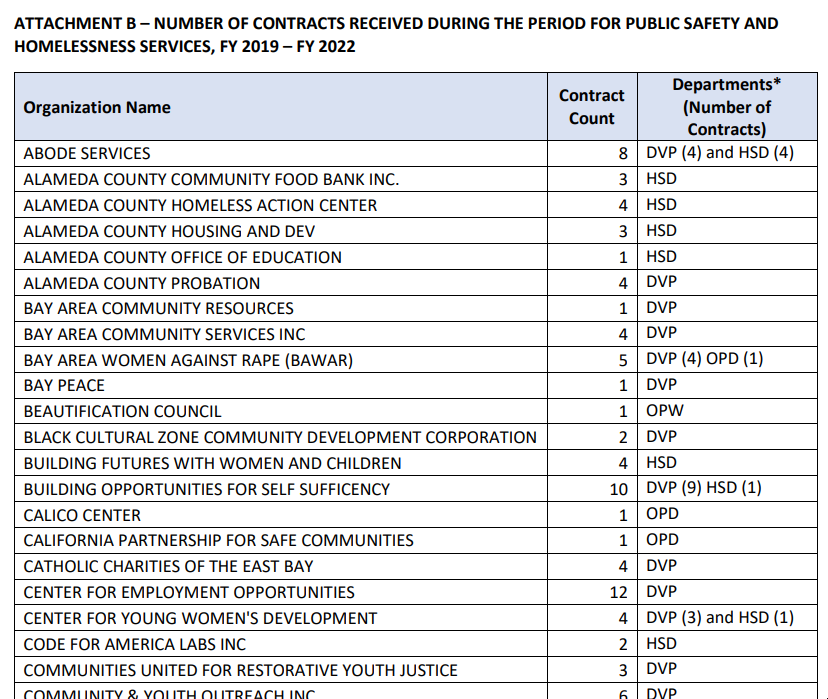Click 'BLACK CULTURAL ZONE COMMUNITY DEVELOPMENT CORPORATION'

(x=280, y=437)
